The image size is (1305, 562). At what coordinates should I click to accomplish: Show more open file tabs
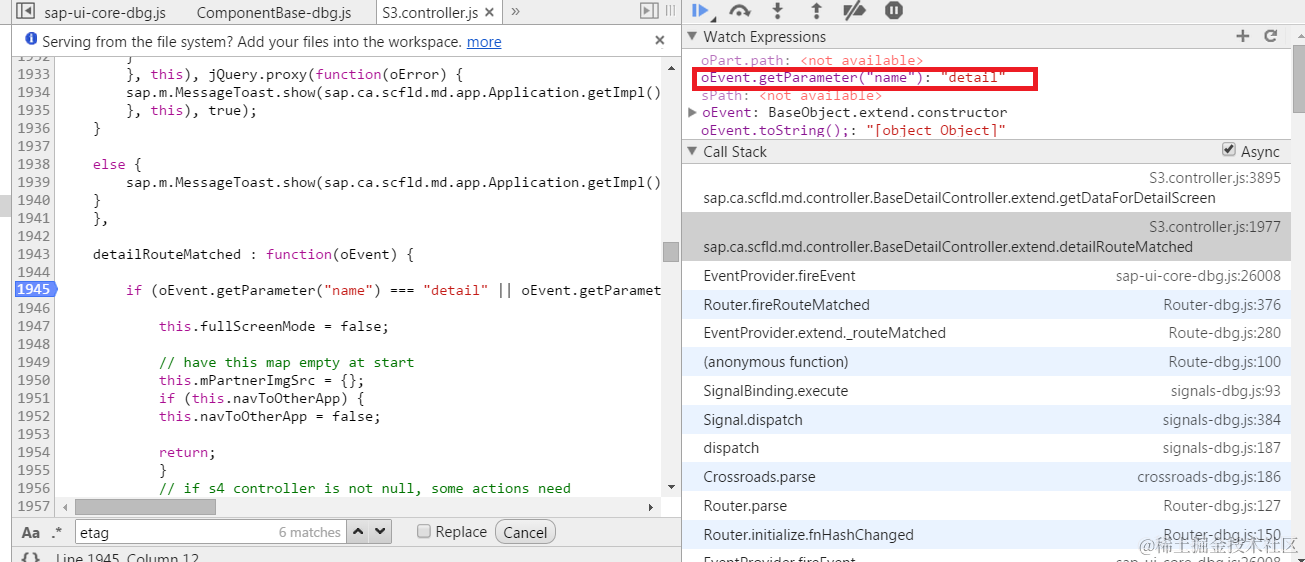click(x=515, y=12)
